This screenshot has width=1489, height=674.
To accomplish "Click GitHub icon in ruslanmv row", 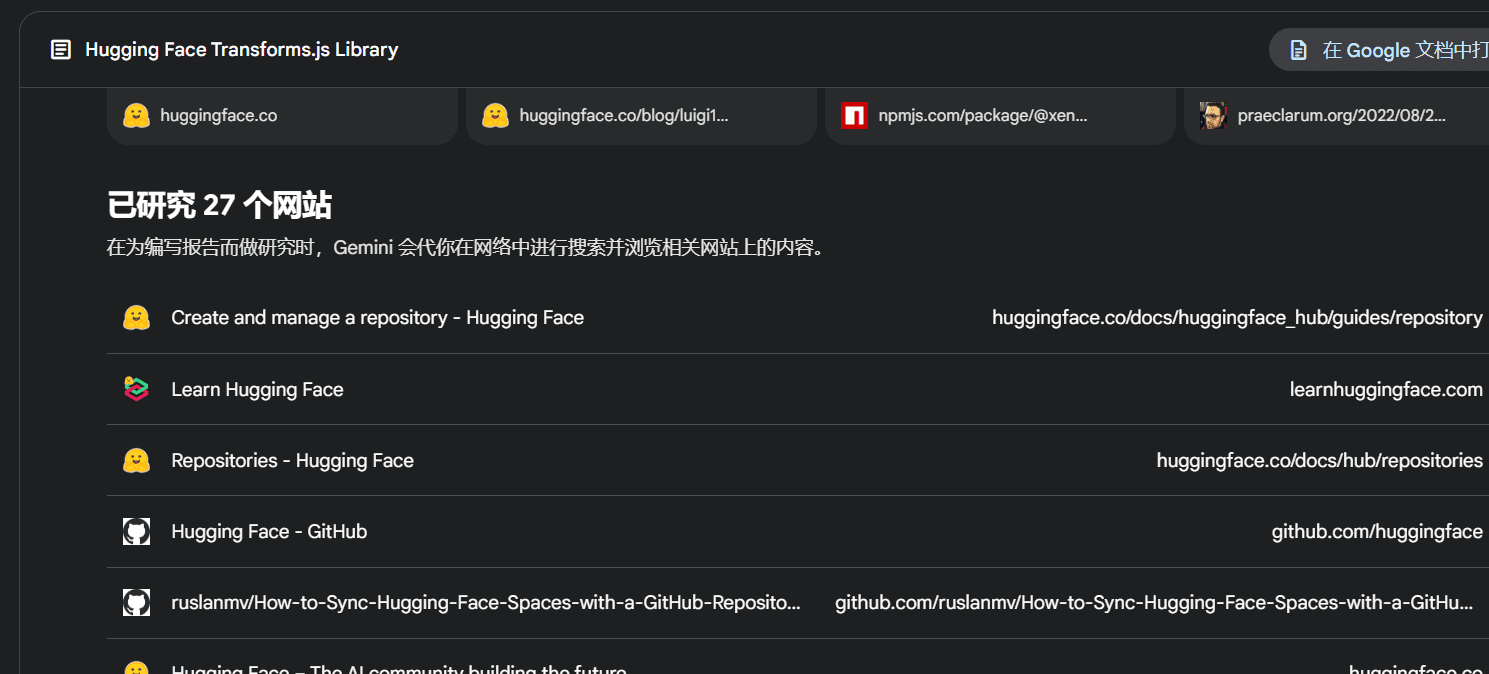I will coord(136,602).
